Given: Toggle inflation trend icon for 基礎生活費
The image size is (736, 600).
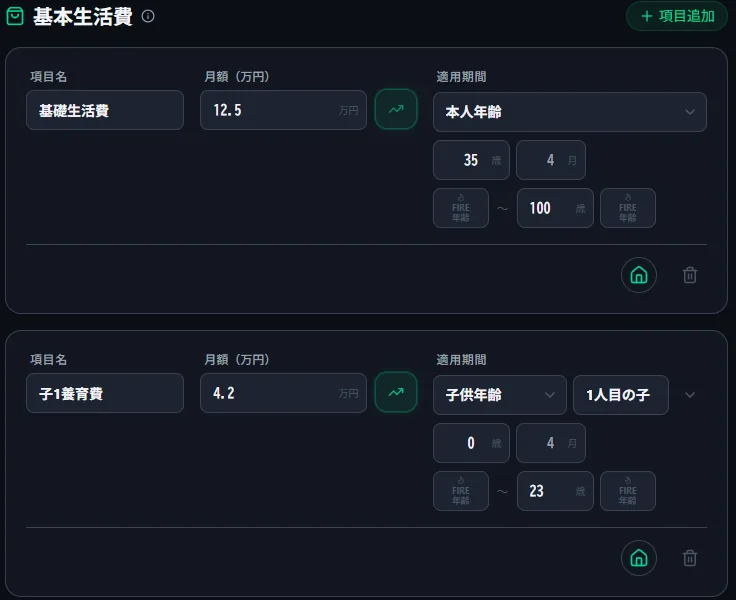Looking at the screenshot, I should click(x=396, y=109).
